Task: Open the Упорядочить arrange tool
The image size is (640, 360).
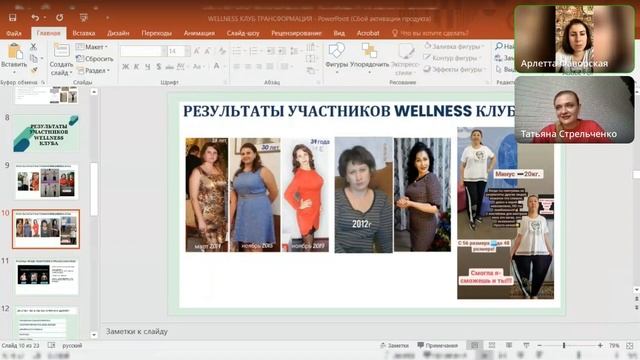Action: (369, 51)
